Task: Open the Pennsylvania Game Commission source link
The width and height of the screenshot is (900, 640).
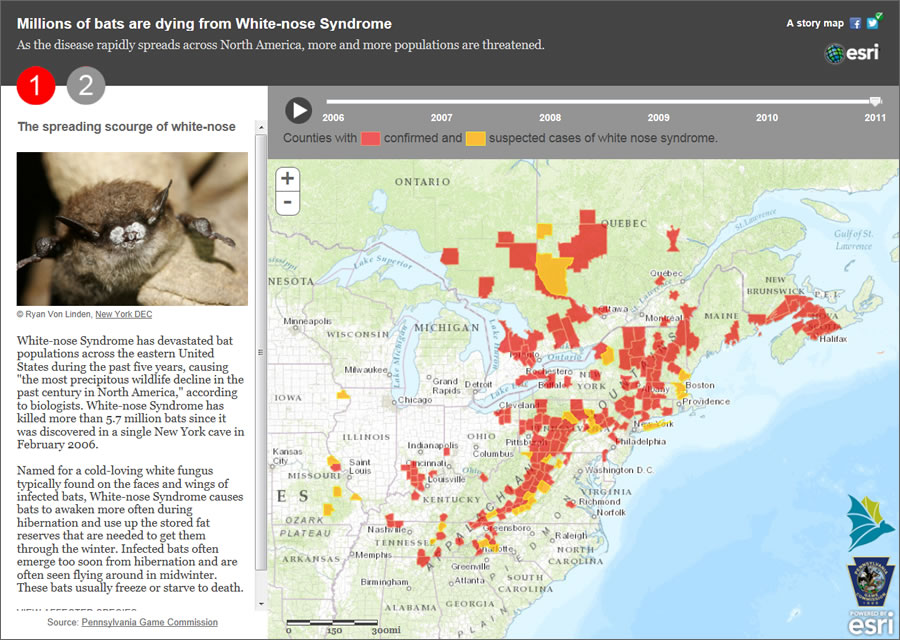Action: coord(149,622)
